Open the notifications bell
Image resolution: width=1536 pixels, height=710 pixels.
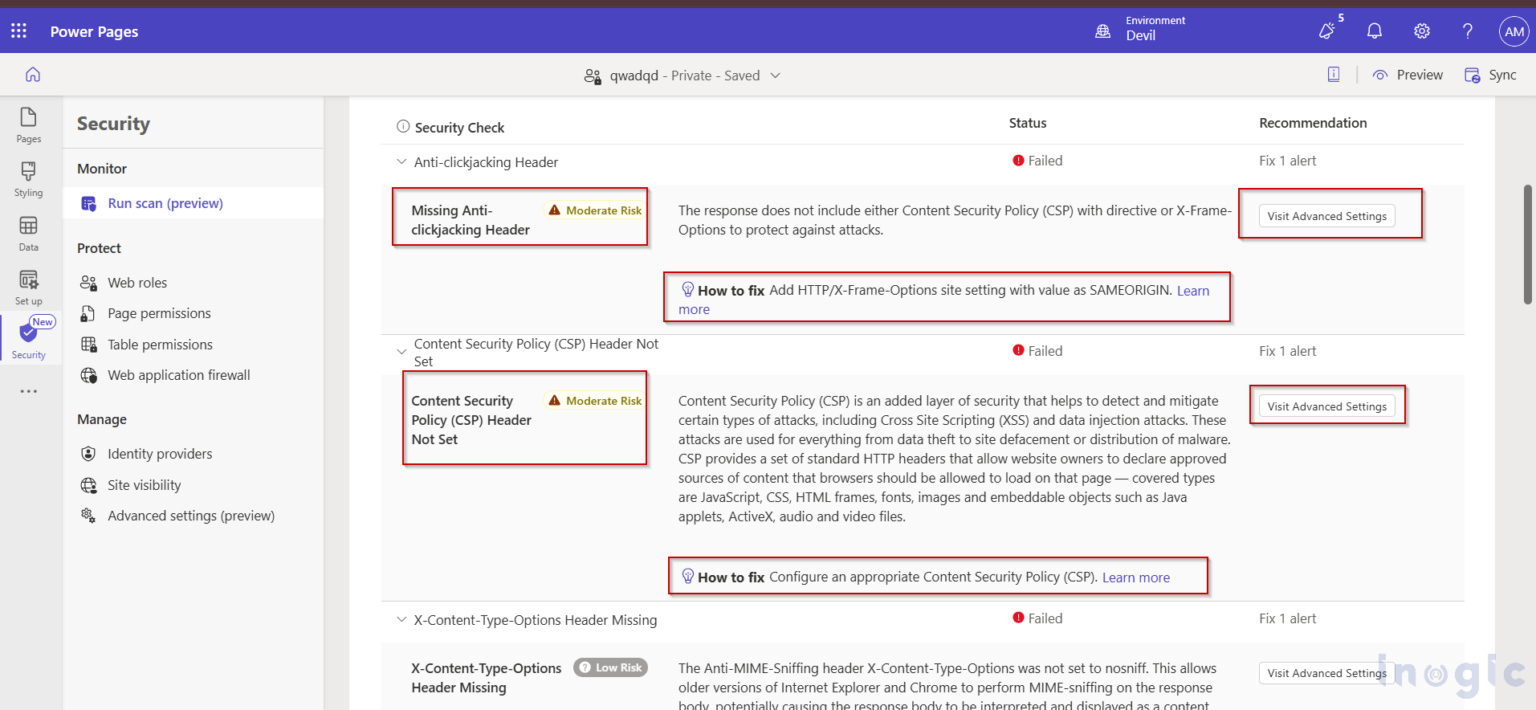click(1374, 31)
